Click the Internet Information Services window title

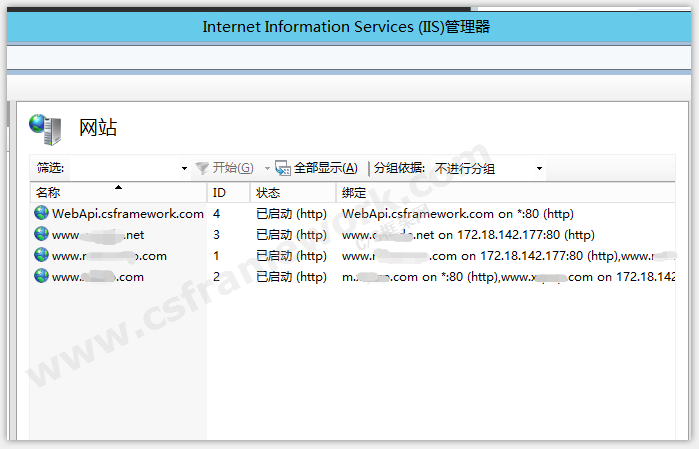(x=346, y=27)
